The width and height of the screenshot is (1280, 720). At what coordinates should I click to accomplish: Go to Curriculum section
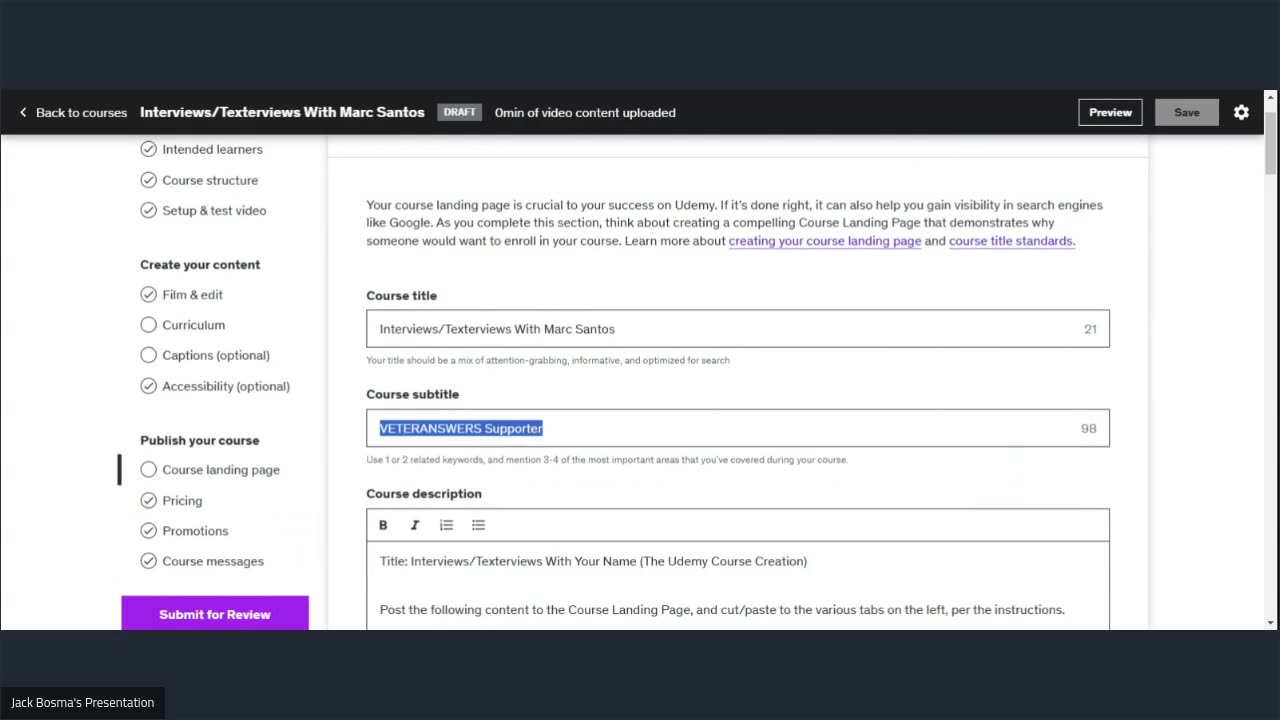[x=194, y=325]
